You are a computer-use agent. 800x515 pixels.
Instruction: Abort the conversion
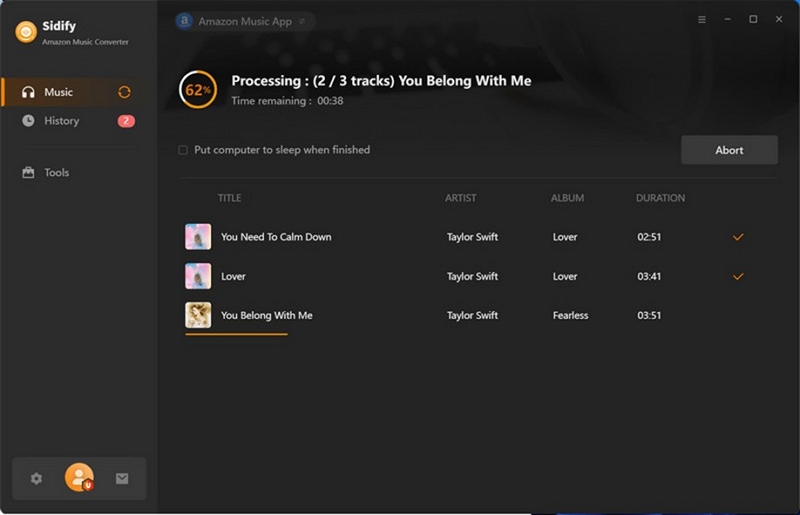[x=729, y=150]
